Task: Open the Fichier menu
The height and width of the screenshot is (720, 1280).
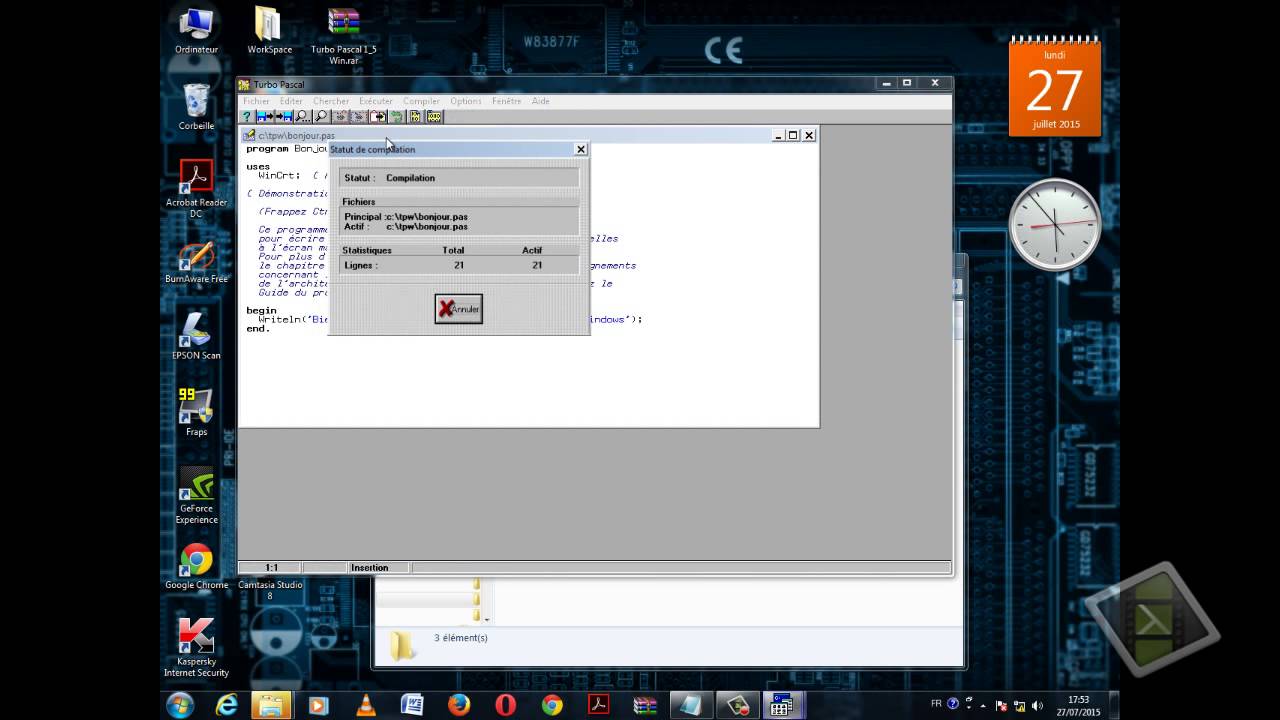Action: coord(256,101)
